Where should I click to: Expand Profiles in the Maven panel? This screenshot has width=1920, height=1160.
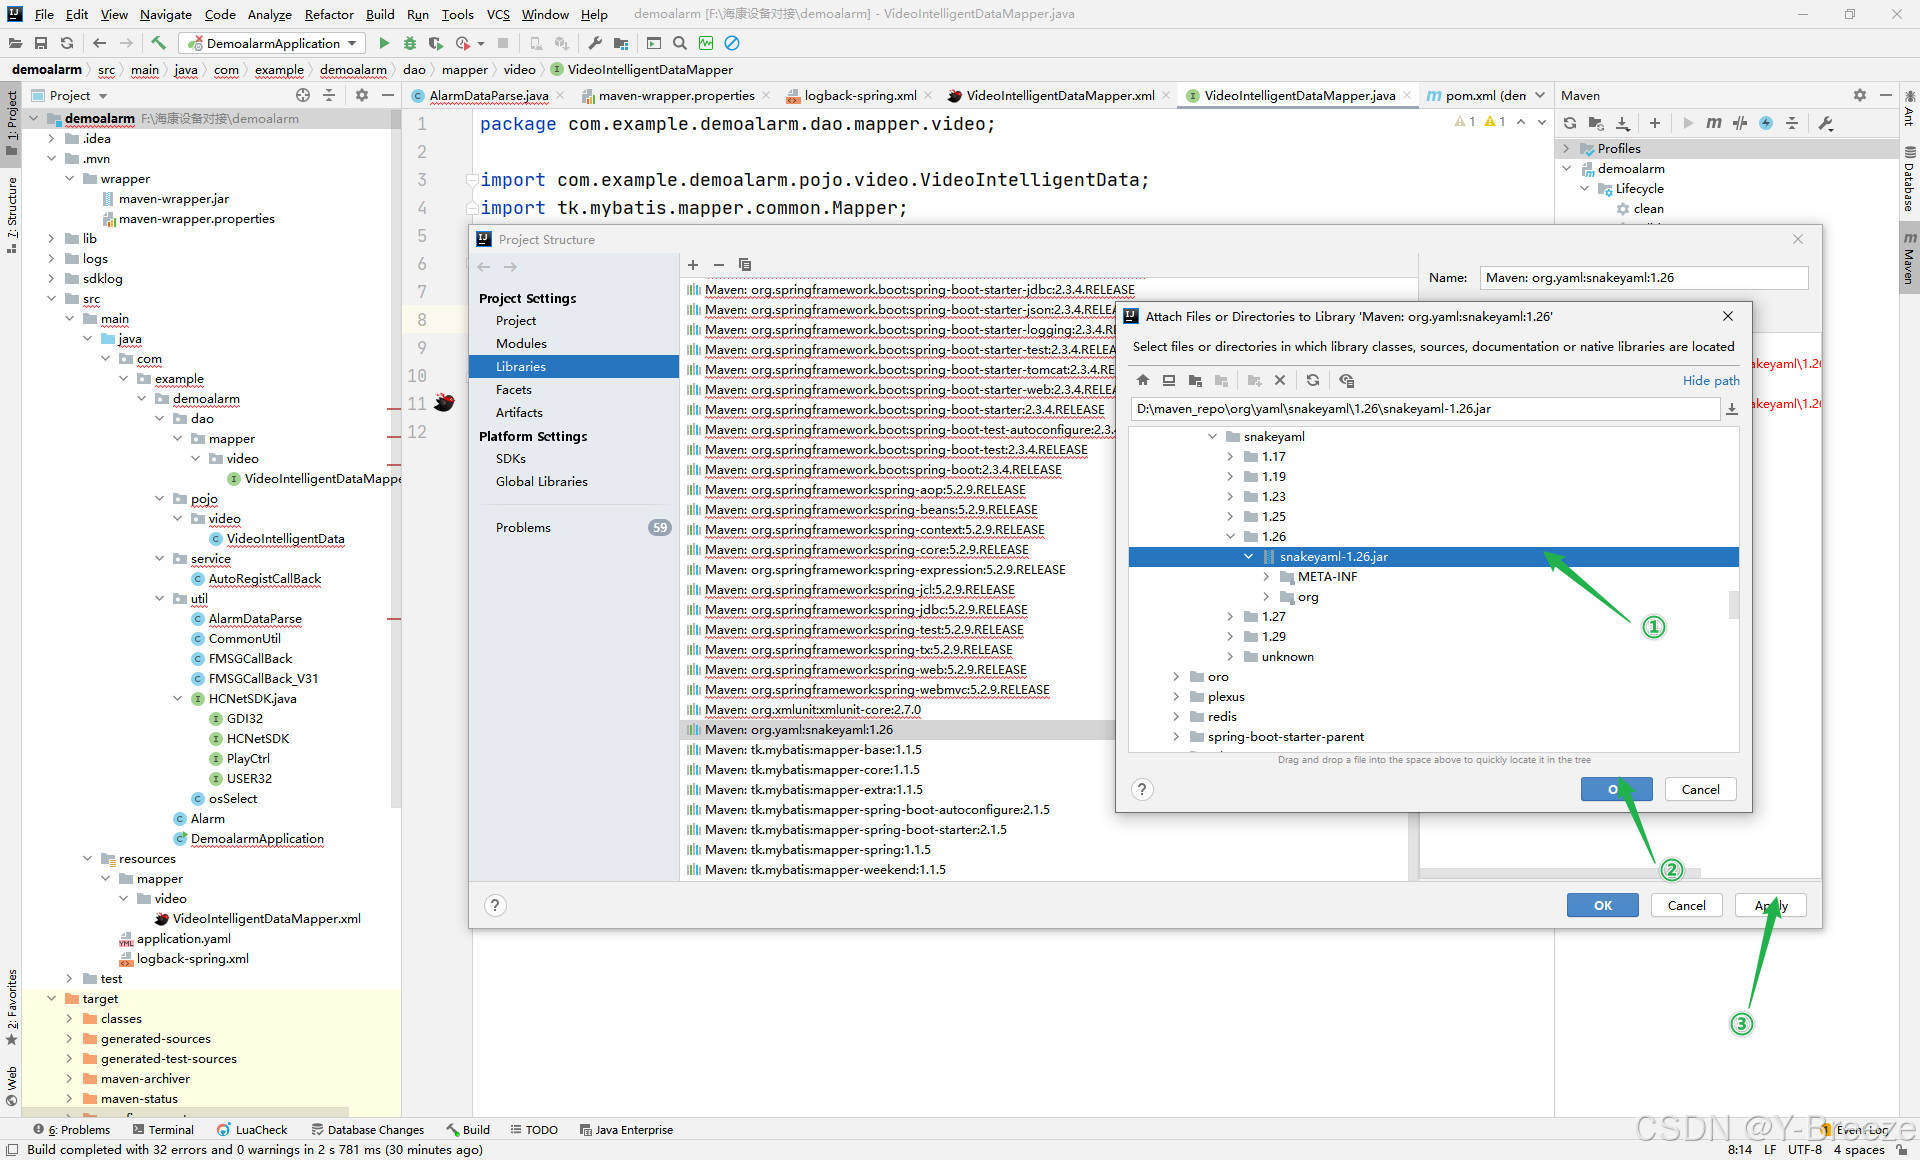[1567, 148]
